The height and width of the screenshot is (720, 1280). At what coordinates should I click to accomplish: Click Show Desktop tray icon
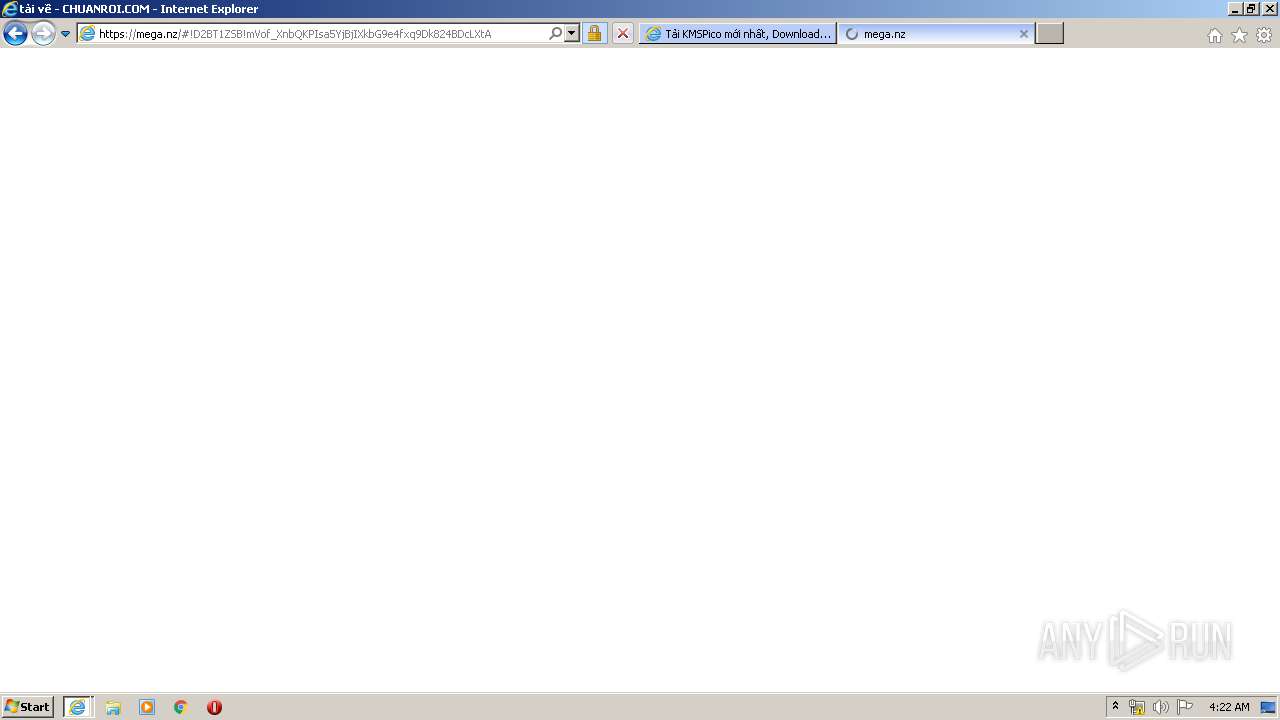tap(1268, 707)
